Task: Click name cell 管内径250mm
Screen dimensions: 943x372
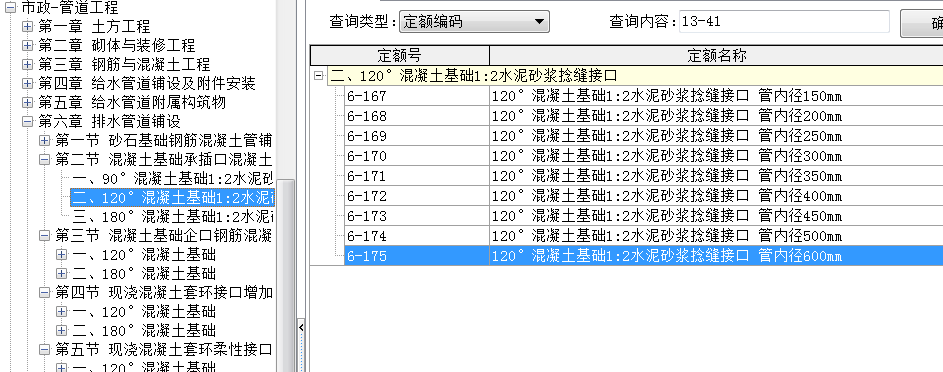Action: pyautogui.click(x=716, y=136)
